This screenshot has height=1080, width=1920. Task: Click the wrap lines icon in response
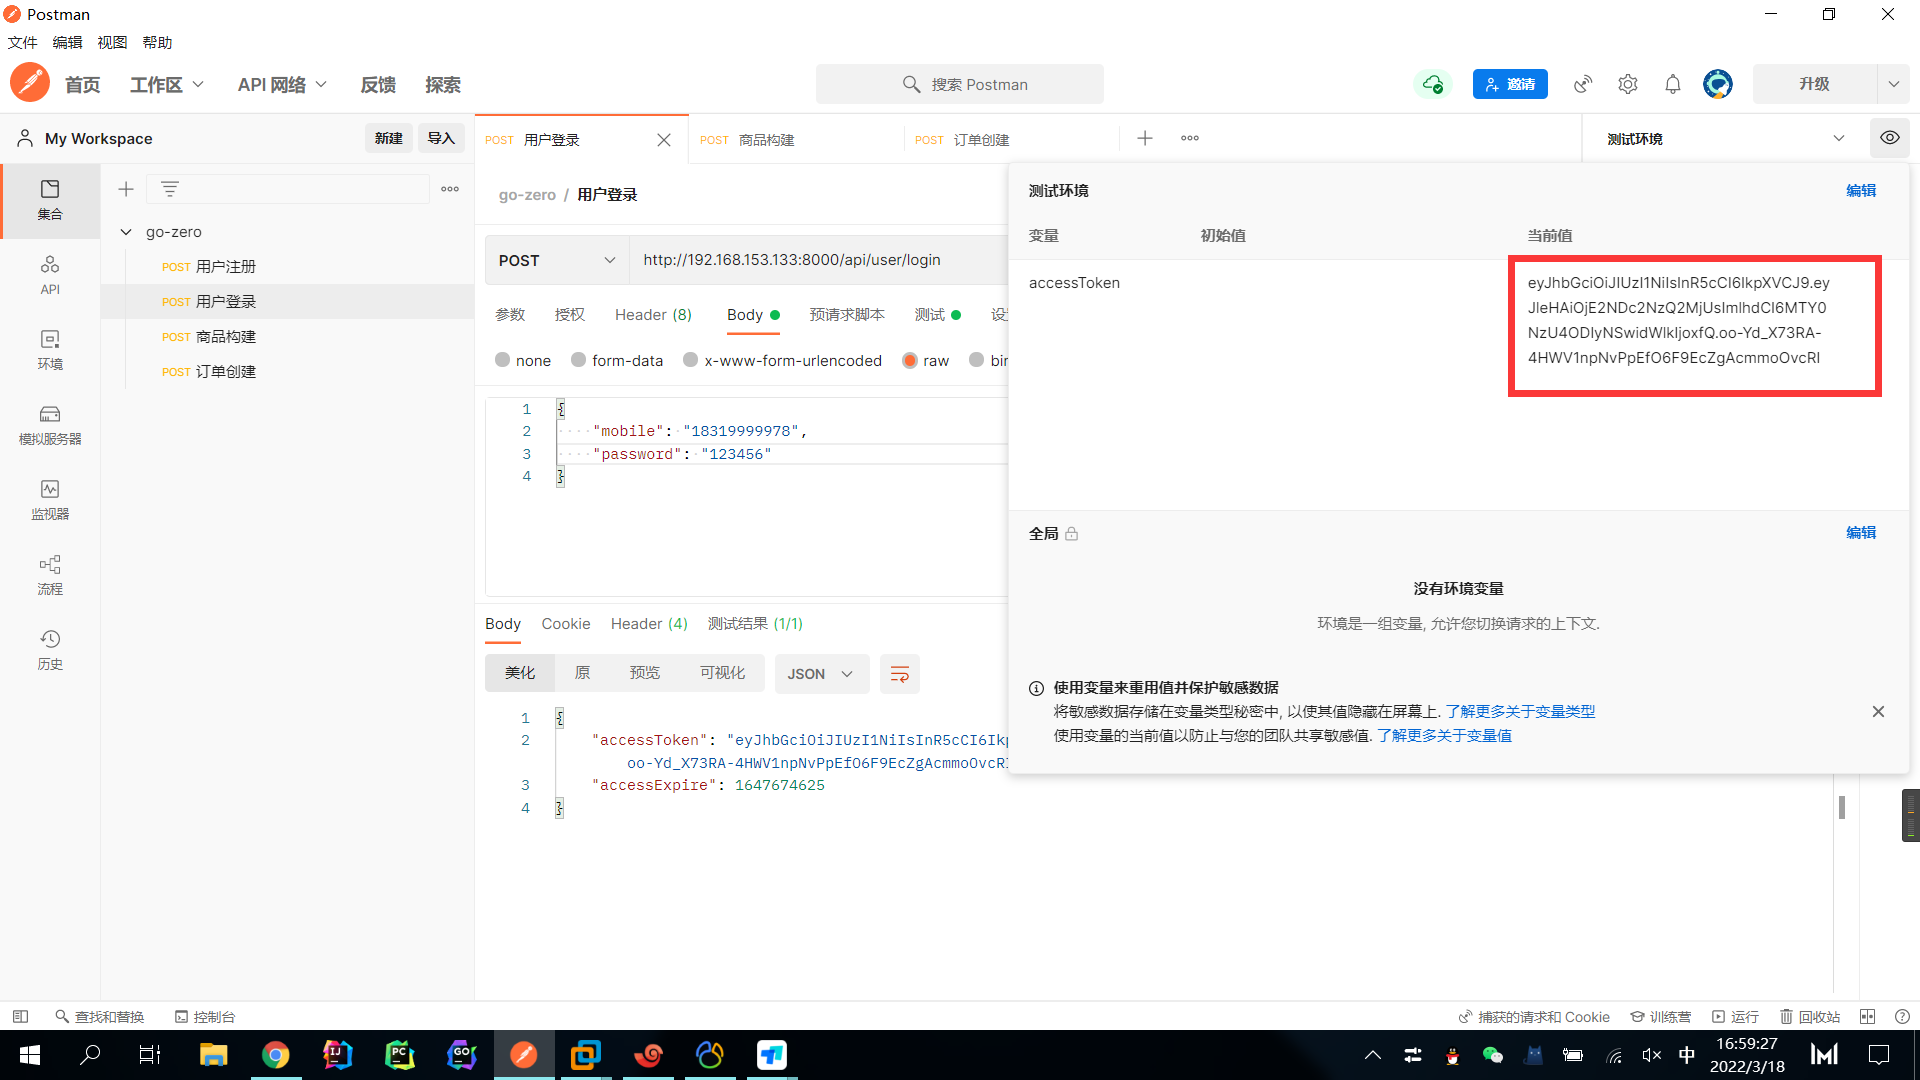(x=899, y=674)
